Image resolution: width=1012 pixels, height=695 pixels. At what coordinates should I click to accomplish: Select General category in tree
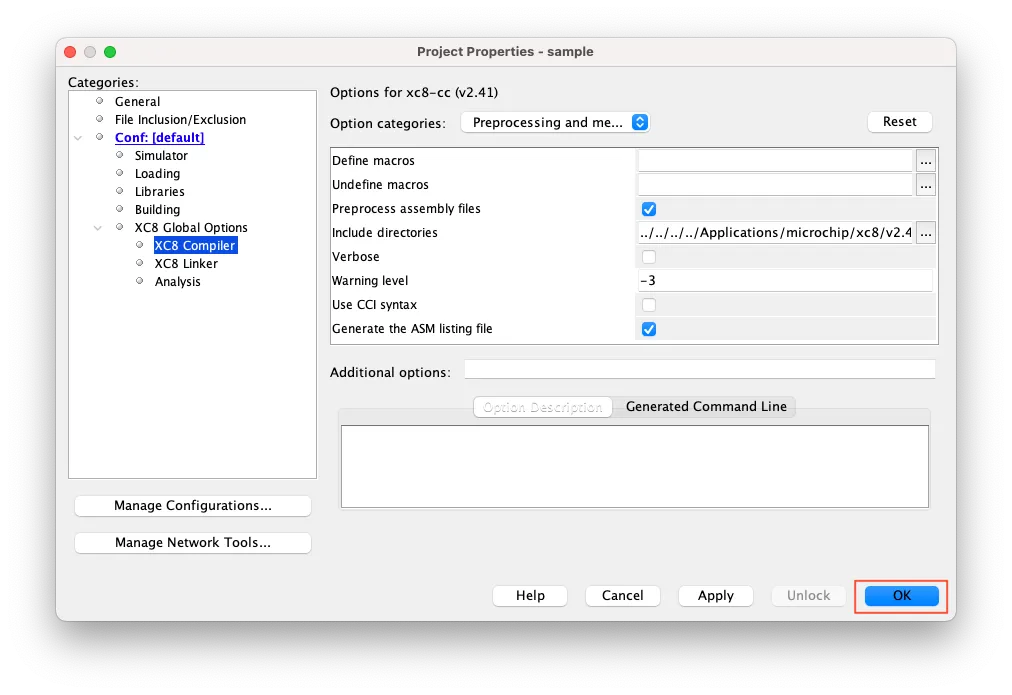tap(137, 101)
